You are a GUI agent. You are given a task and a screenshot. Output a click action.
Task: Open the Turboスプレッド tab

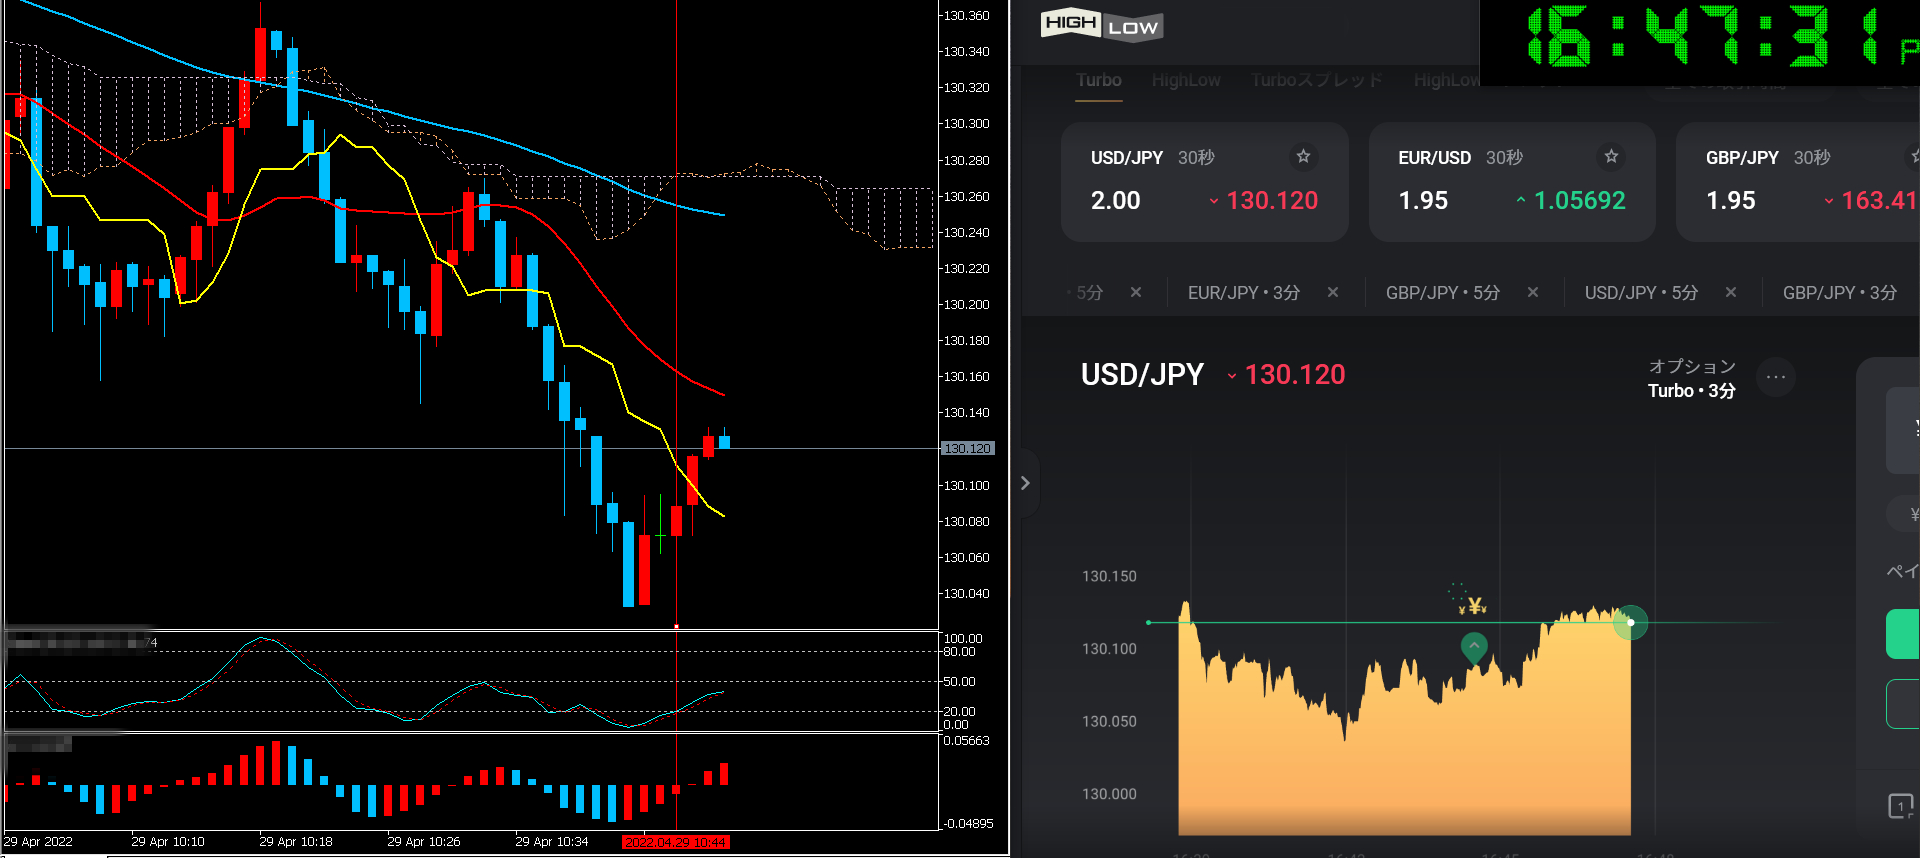(x=1316, y=80)
